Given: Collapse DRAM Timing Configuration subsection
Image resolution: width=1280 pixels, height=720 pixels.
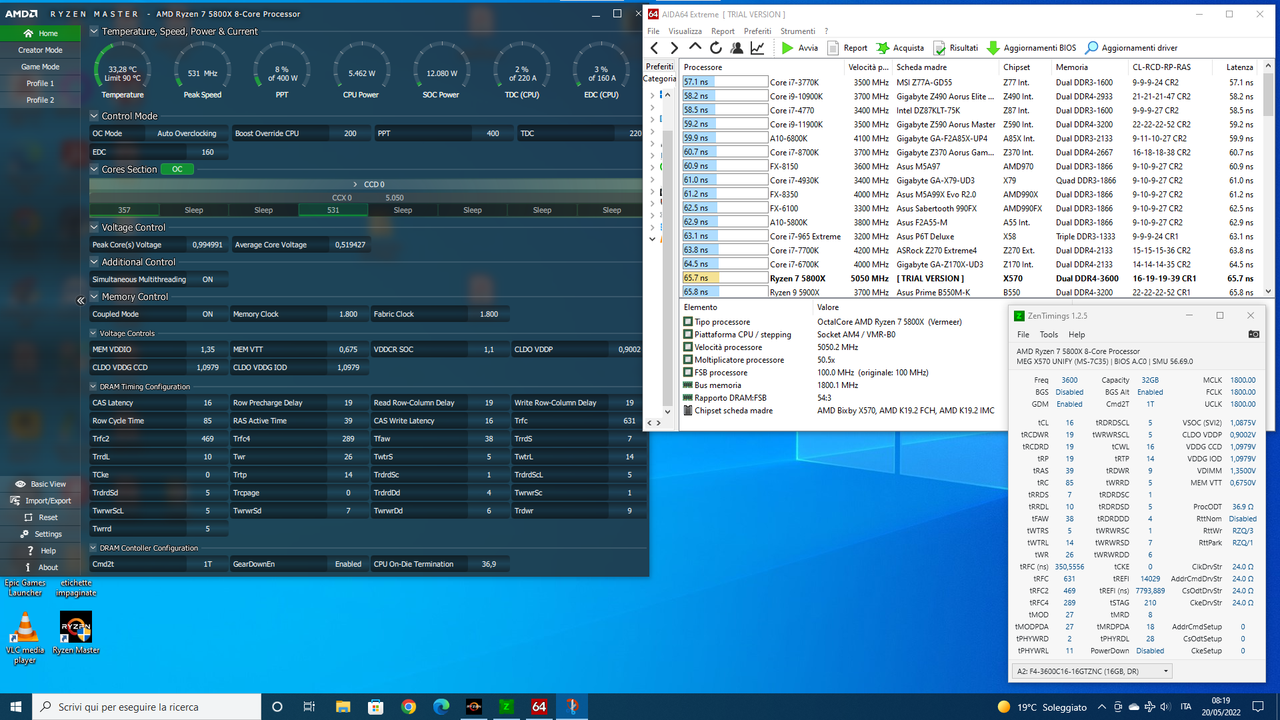Looking at the screenshot, I should [94, 386].
